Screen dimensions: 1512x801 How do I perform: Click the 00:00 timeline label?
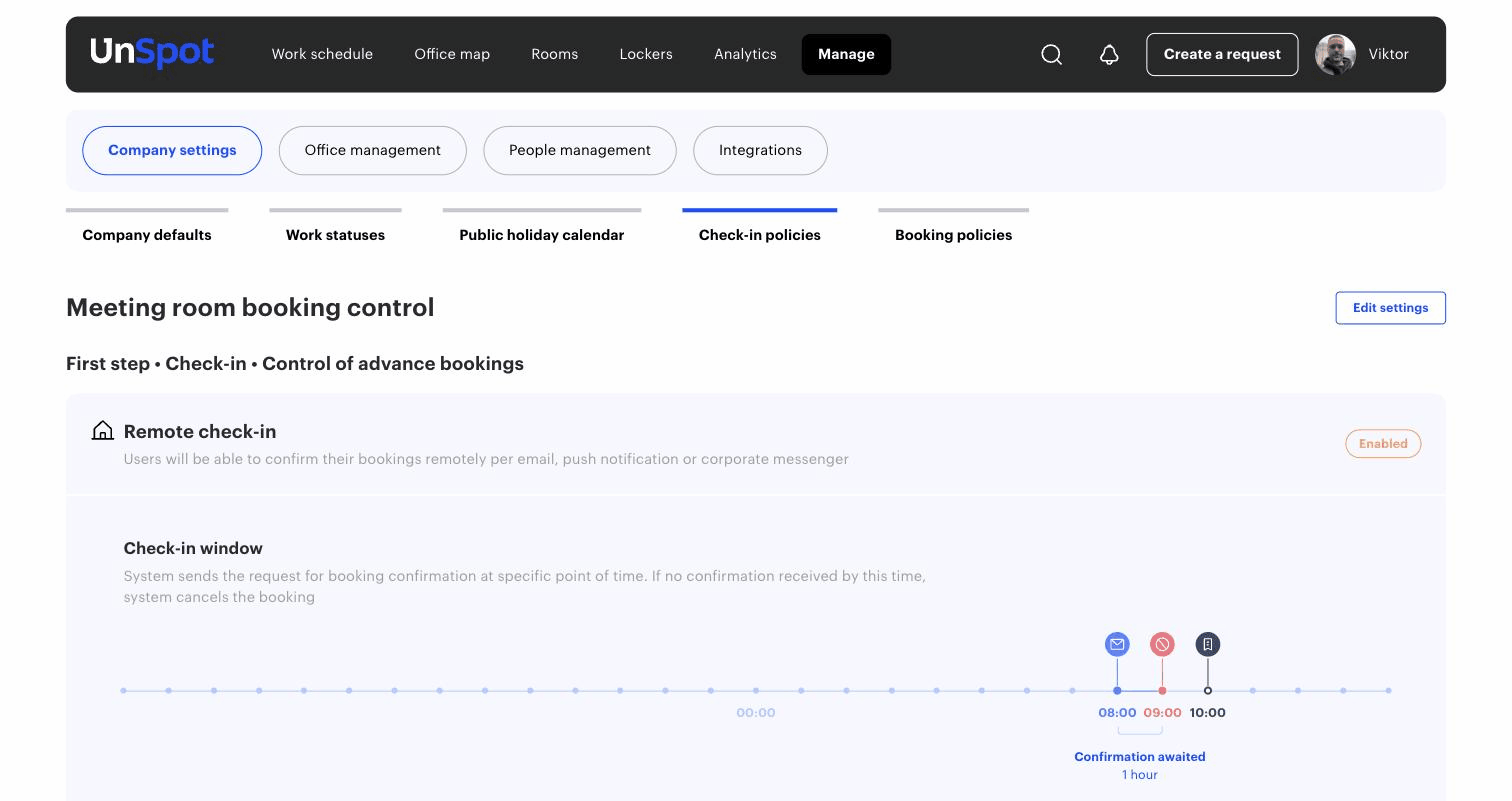point(756,713)
